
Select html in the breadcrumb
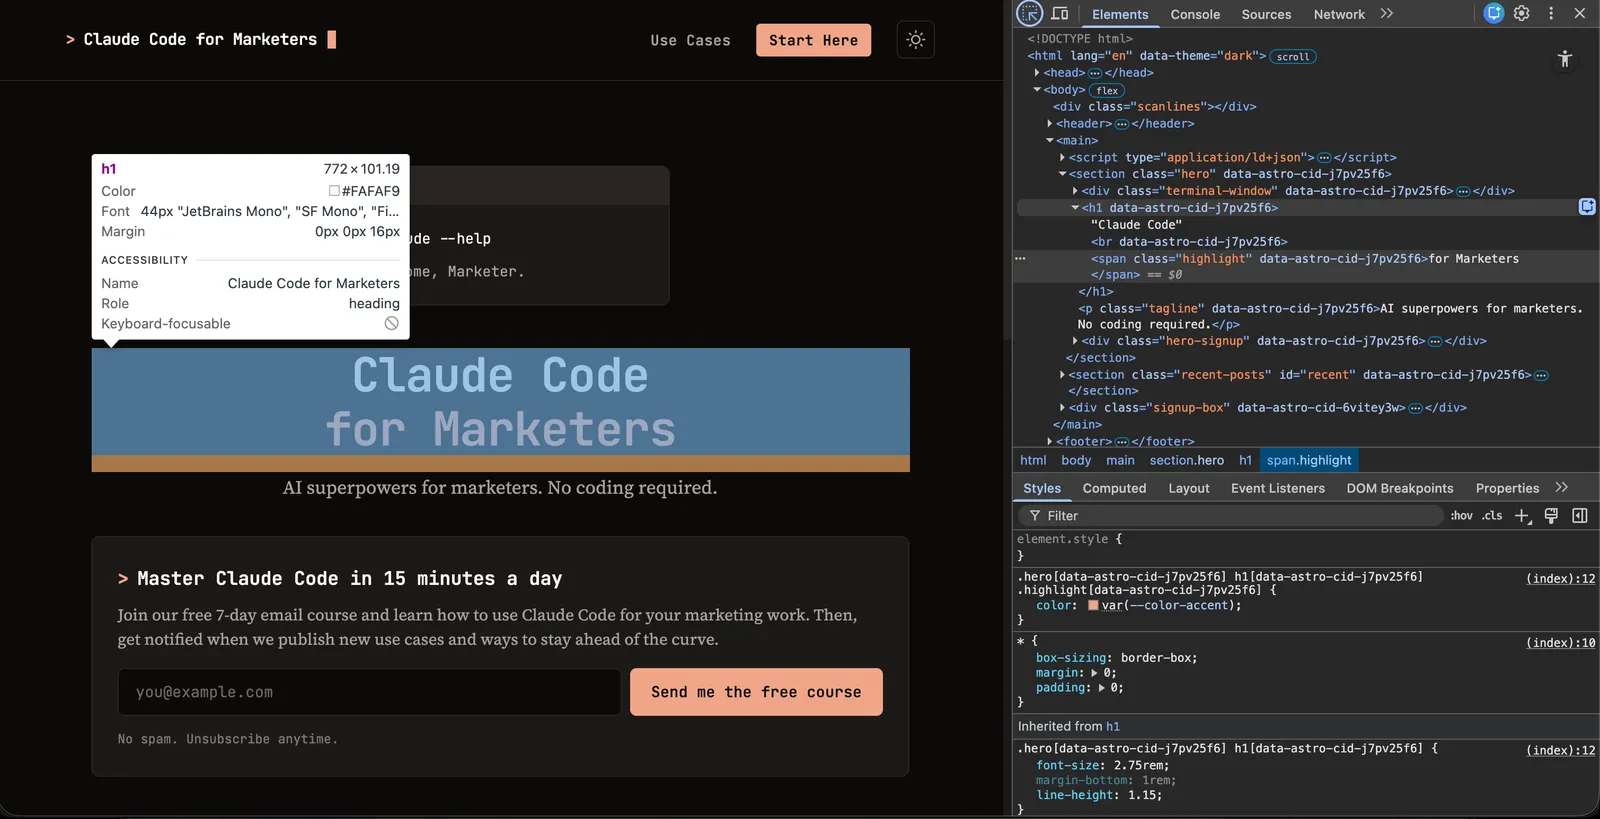(x=1033, y=460)
